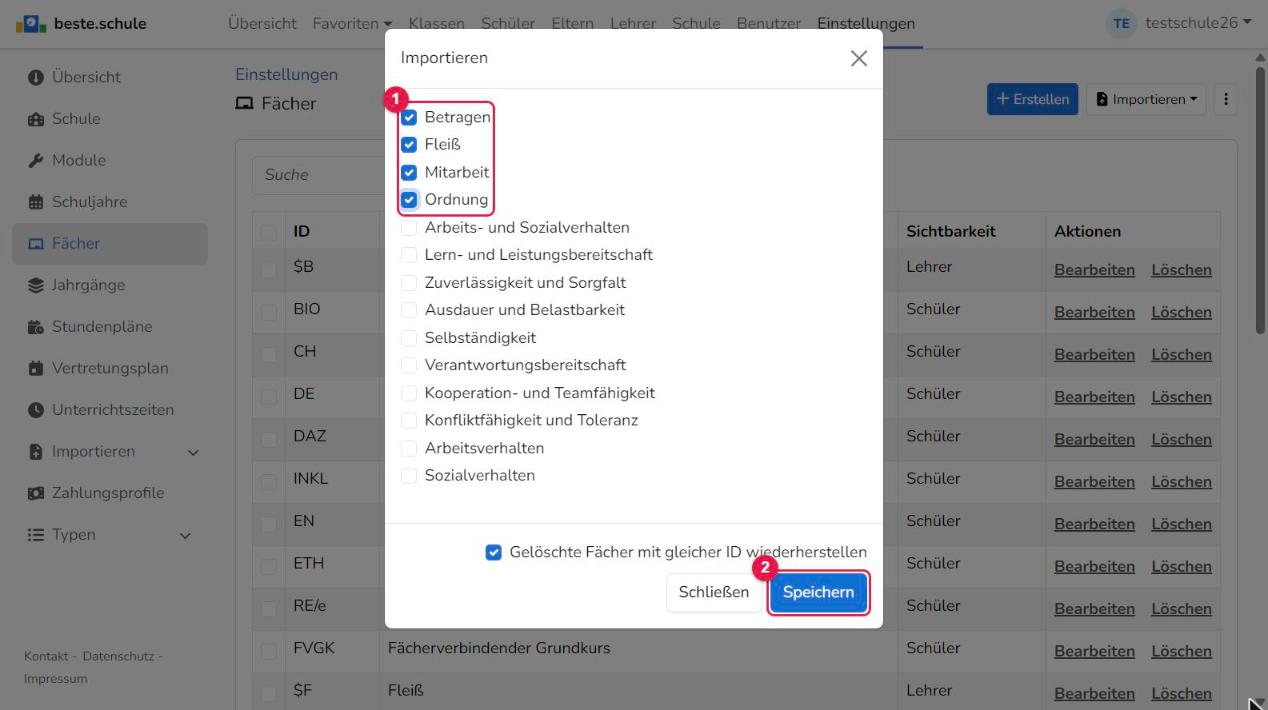Uncheck the Mitarbeit checkbox
This screenshot has height=710, width=1268.
coord(408,172)
